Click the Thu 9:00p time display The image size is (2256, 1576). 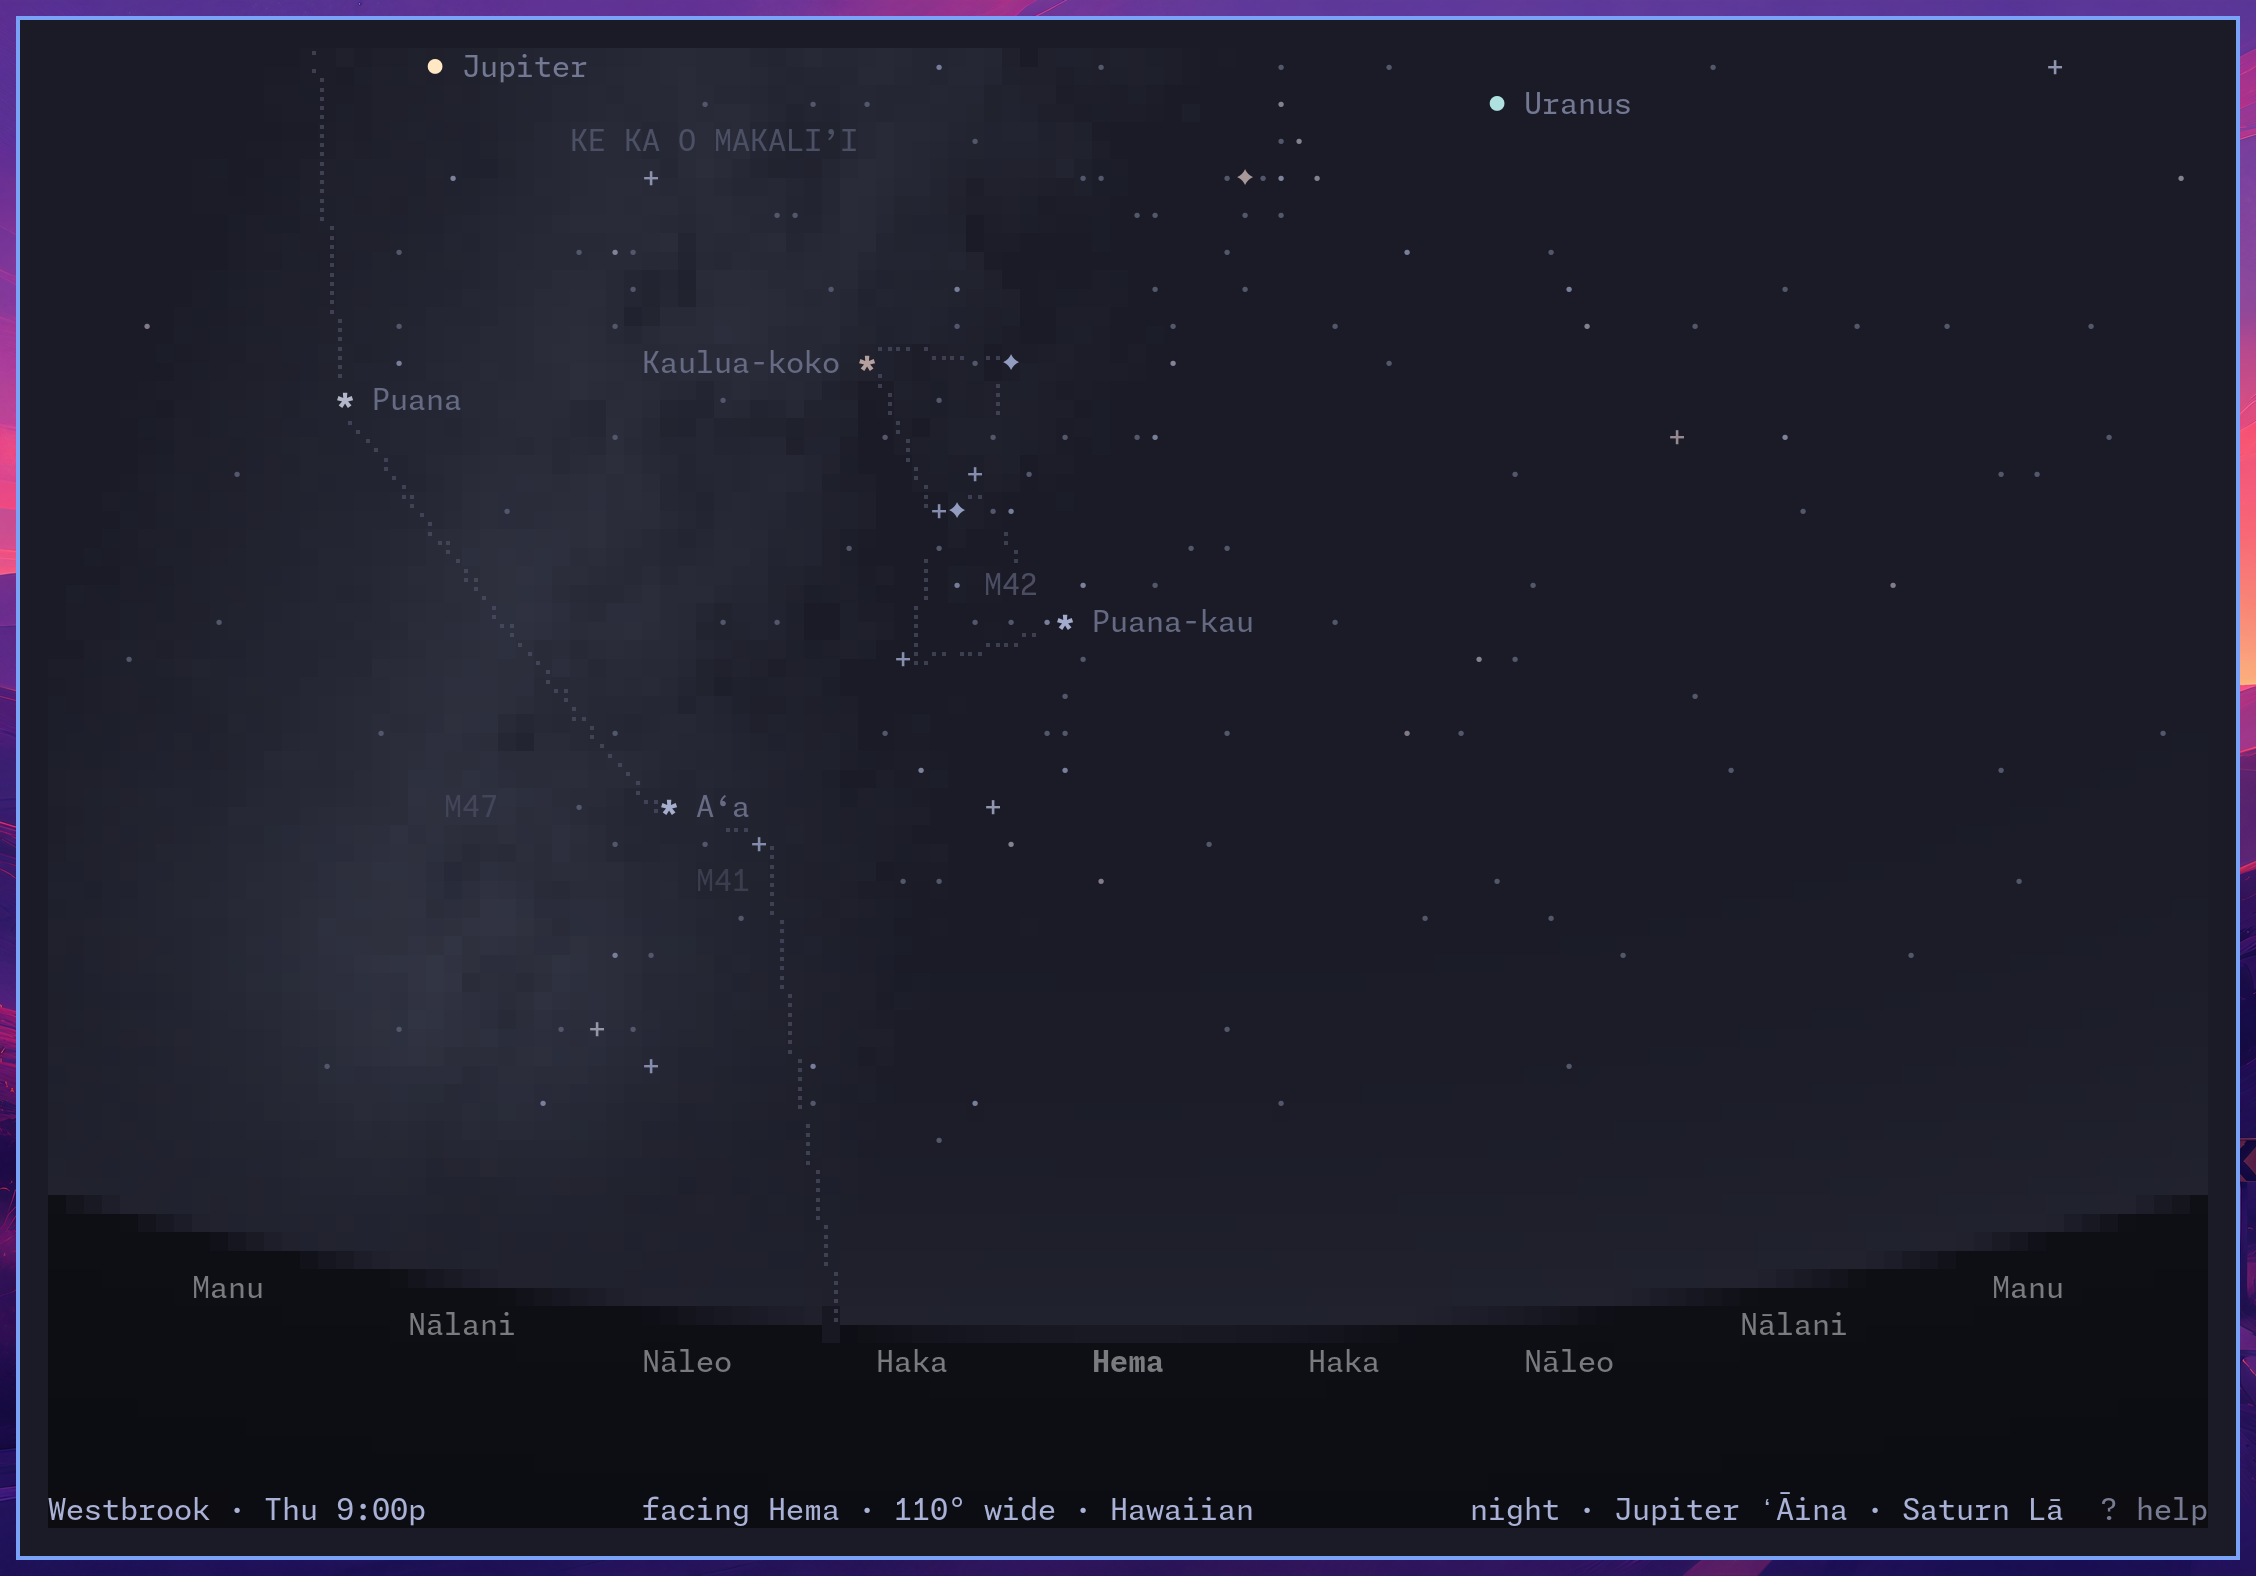click(x=345, y=1510)
